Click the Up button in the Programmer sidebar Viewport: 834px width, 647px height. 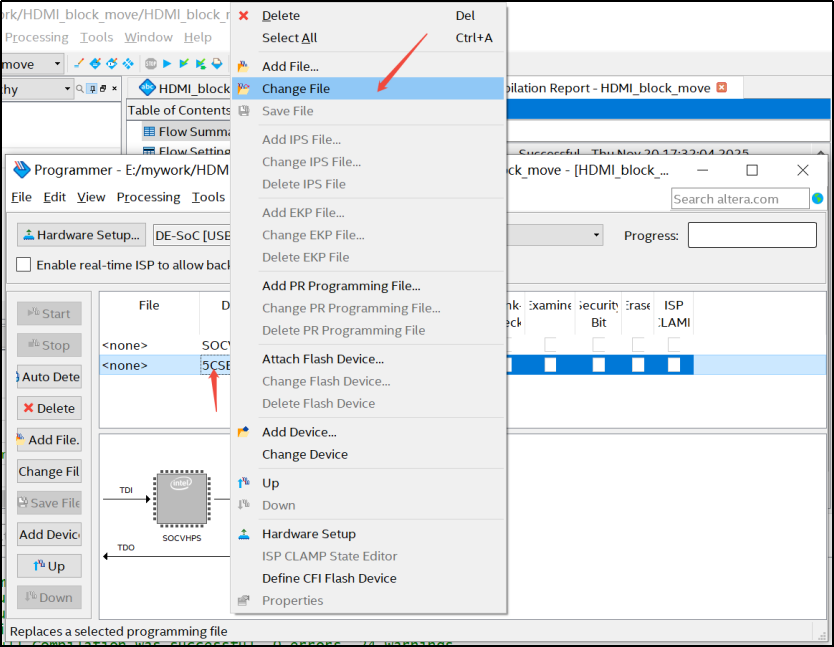(x=49, y=566)
